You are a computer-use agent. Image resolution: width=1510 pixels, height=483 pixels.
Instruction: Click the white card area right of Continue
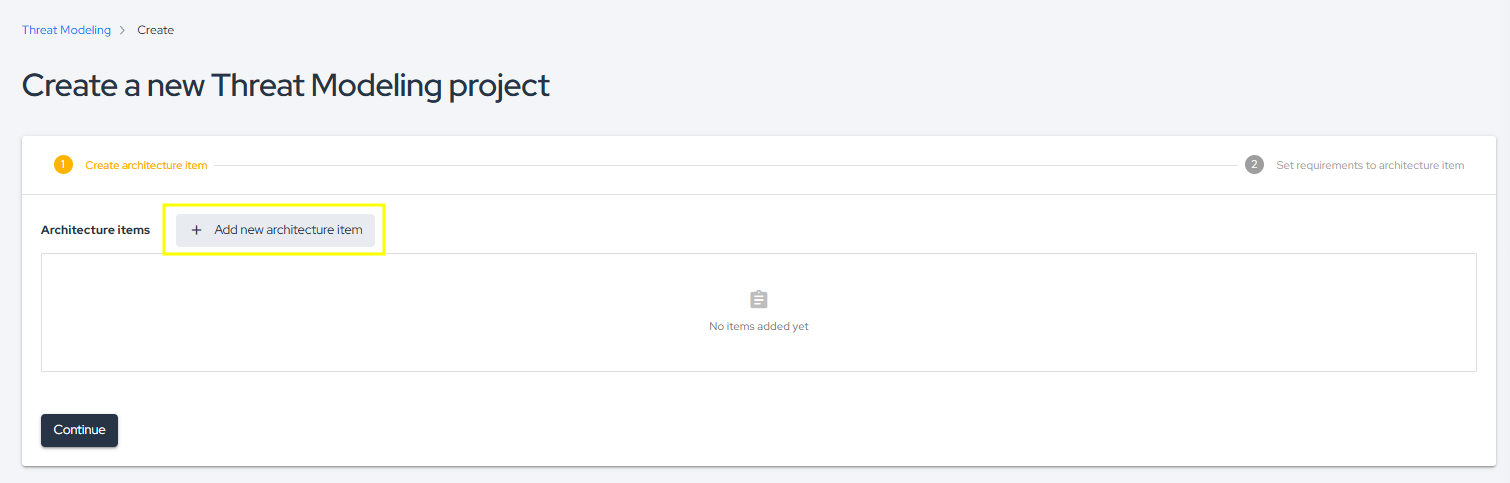click(x=700, y=430)
